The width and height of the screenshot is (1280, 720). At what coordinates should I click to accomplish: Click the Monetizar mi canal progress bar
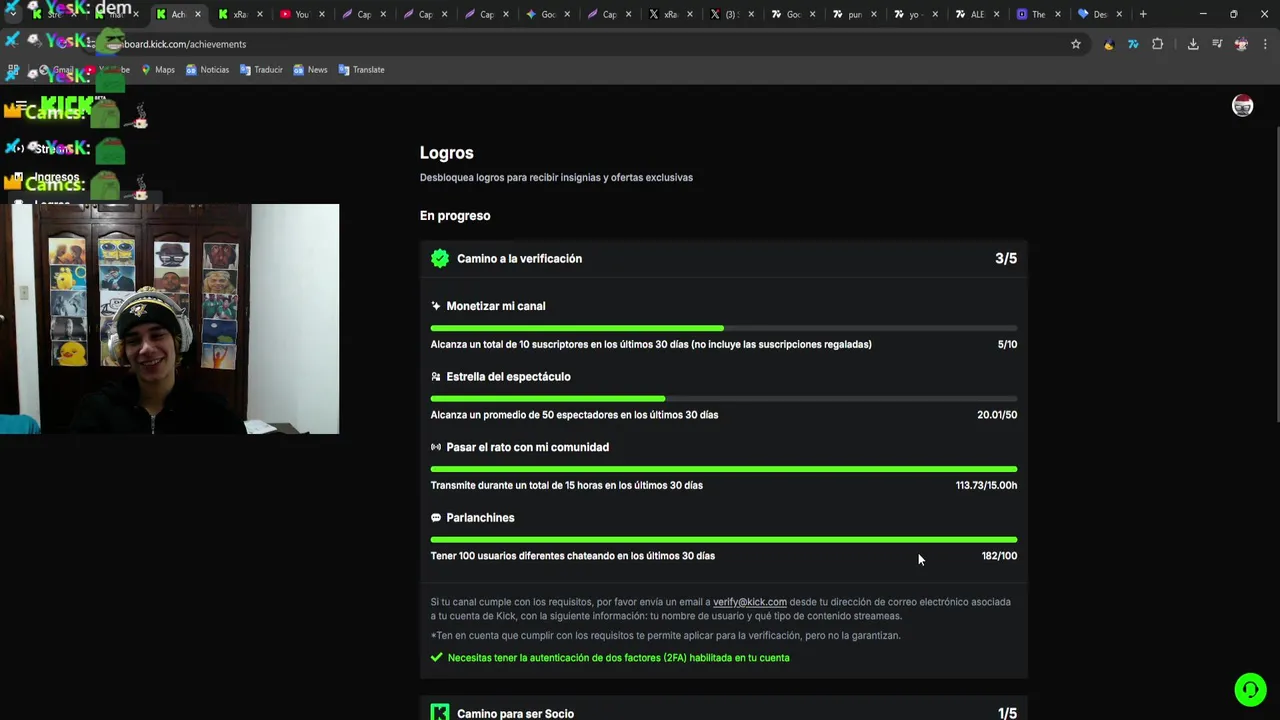pos(724,328)
